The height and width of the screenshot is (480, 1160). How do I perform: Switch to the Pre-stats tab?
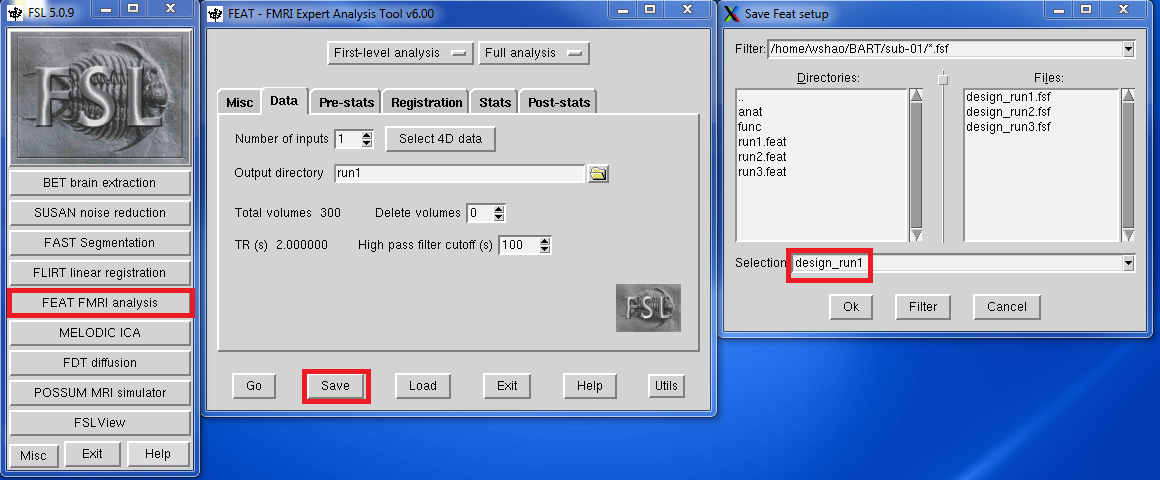(346, 103)
